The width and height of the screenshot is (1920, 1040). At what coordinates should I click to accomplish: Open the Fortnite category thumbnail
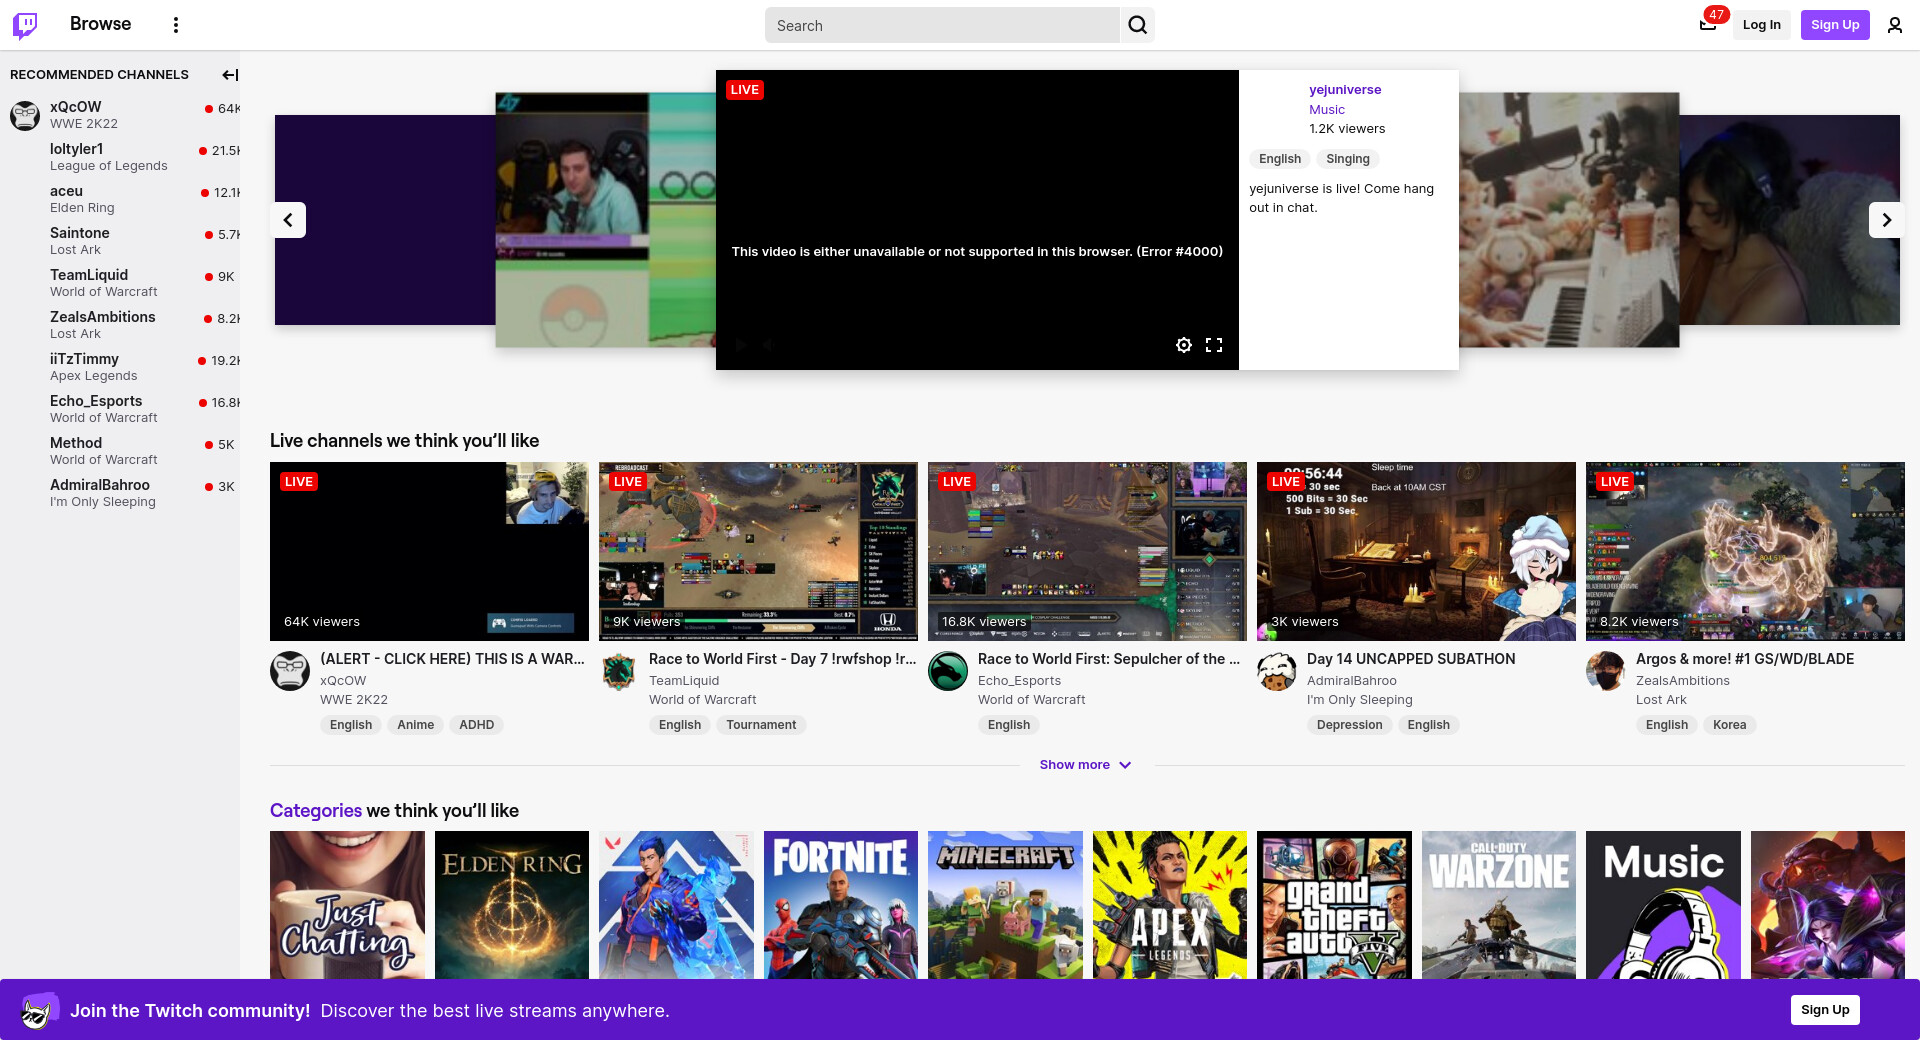pyautogui.click(x=840, y=905)
